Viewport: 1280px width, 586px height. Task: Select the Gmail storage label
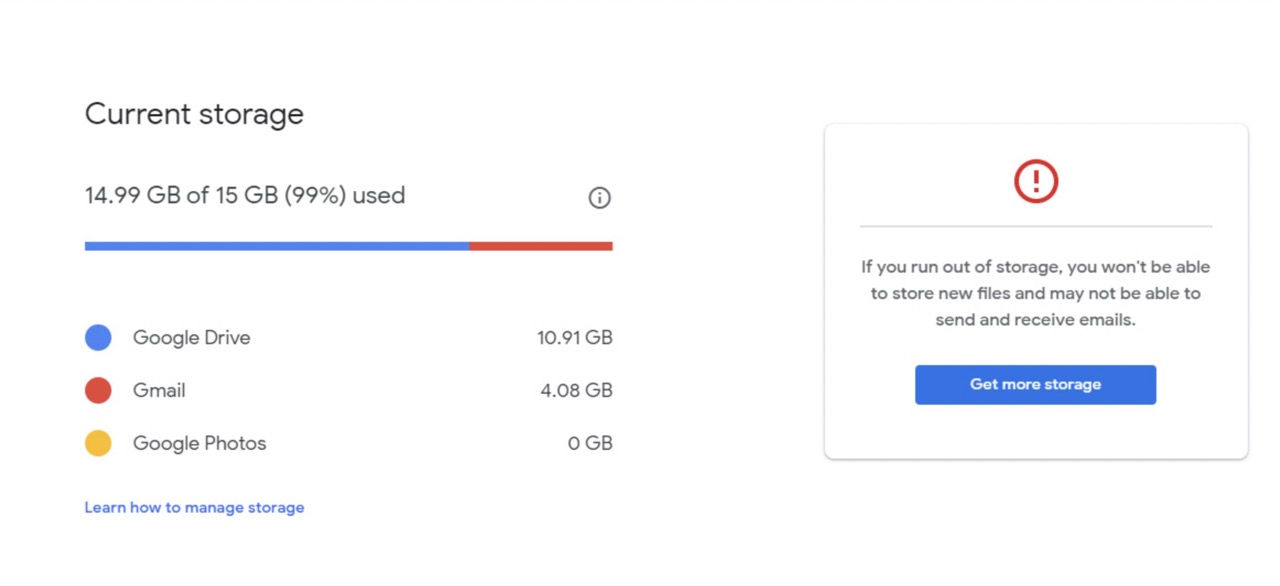coord(159,390)
